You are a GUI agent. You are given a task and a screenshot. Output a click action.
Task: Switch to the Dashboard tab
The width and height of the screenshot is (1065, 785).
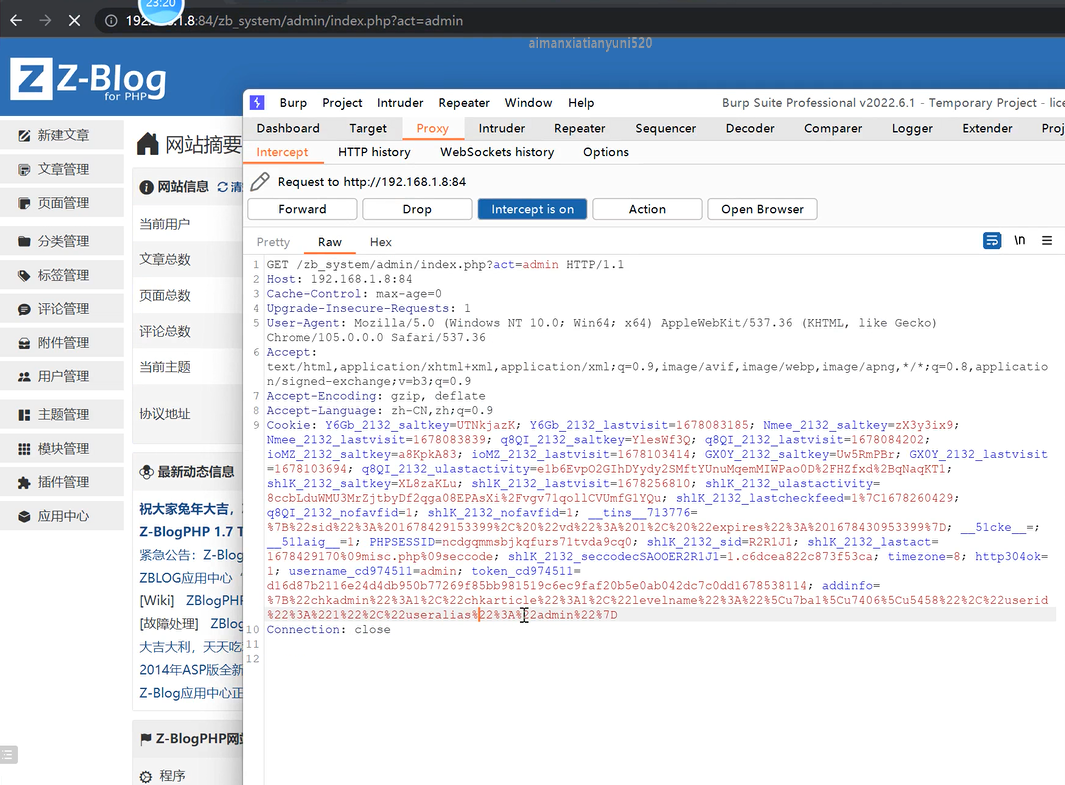click(x=288, y=128)
